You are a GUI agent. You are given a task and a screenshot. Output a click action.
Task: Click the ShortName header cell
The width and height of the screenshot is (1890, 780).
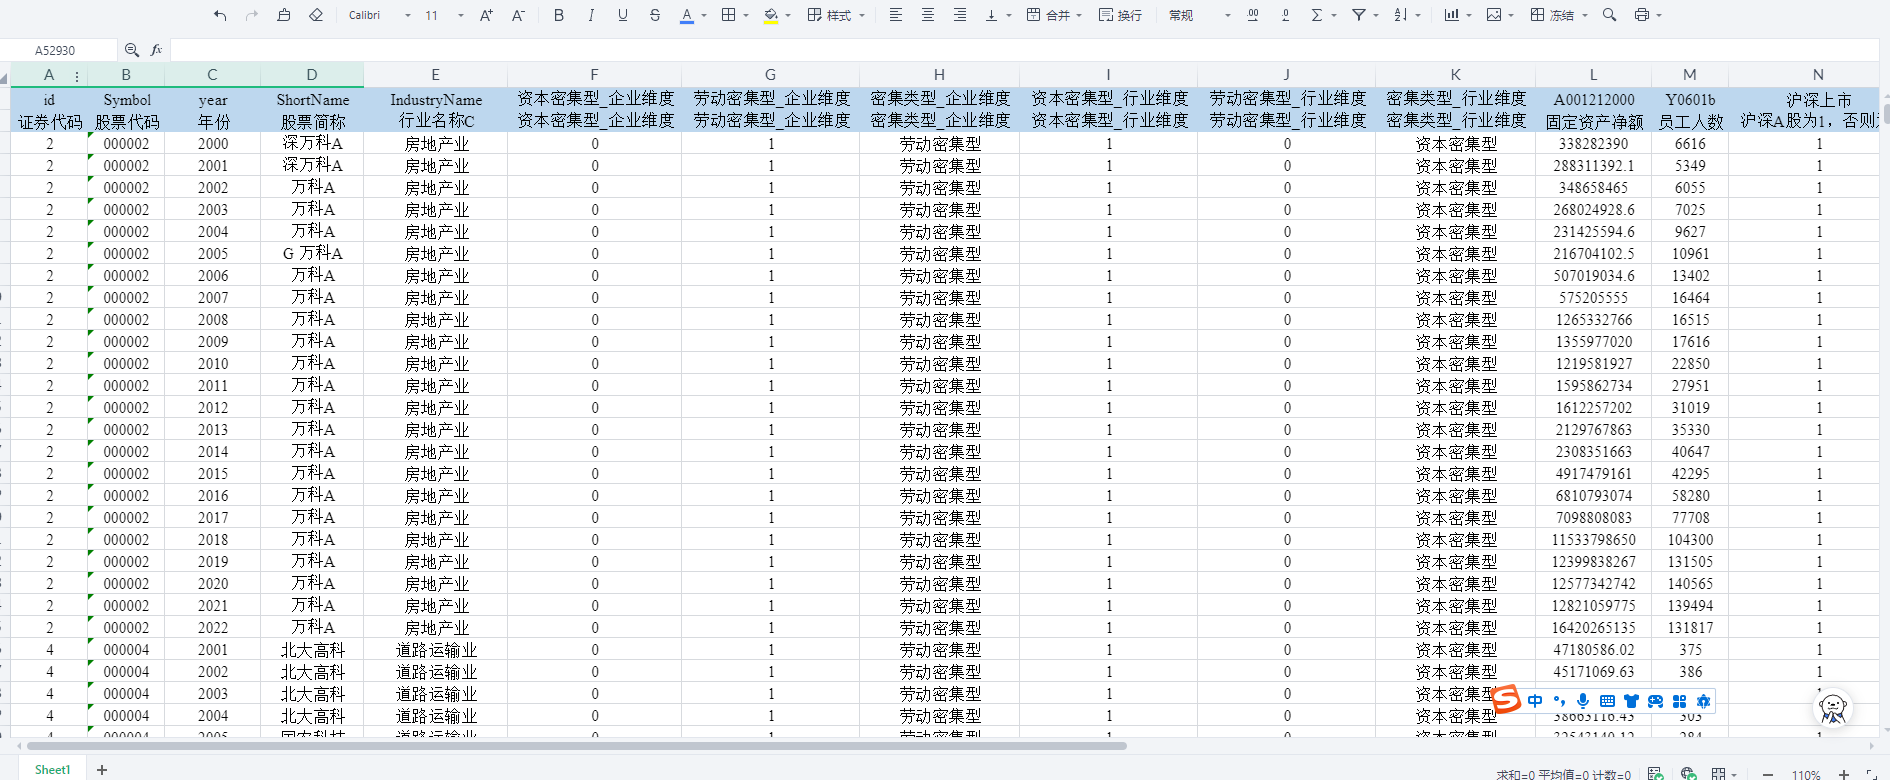[313, 100]
